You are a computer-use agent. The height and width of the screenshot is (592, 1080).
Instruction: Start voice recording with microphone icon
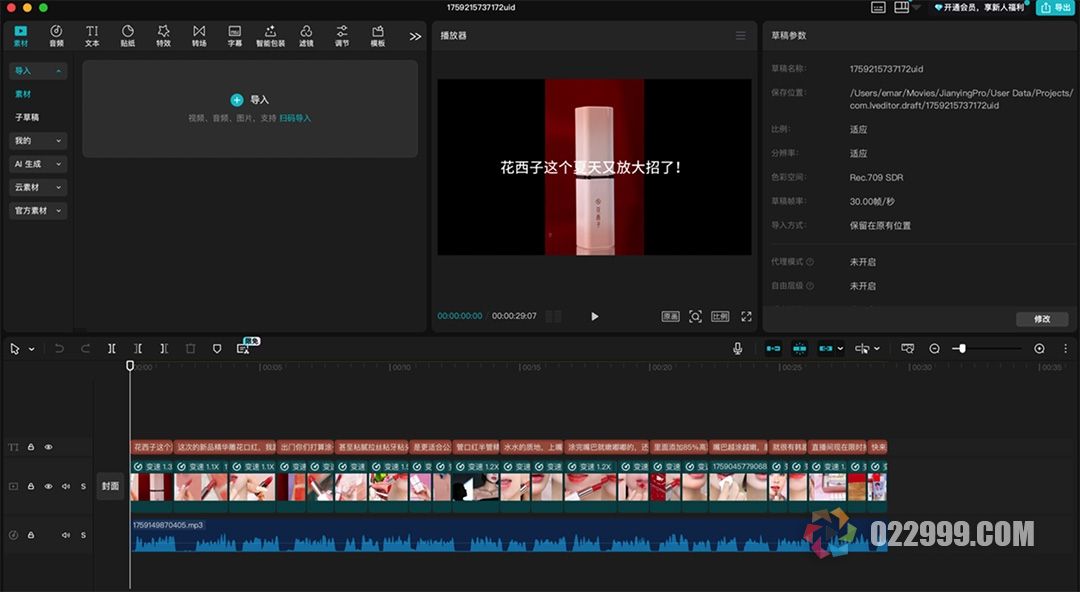pyautogui.click(x=738, y=349)
